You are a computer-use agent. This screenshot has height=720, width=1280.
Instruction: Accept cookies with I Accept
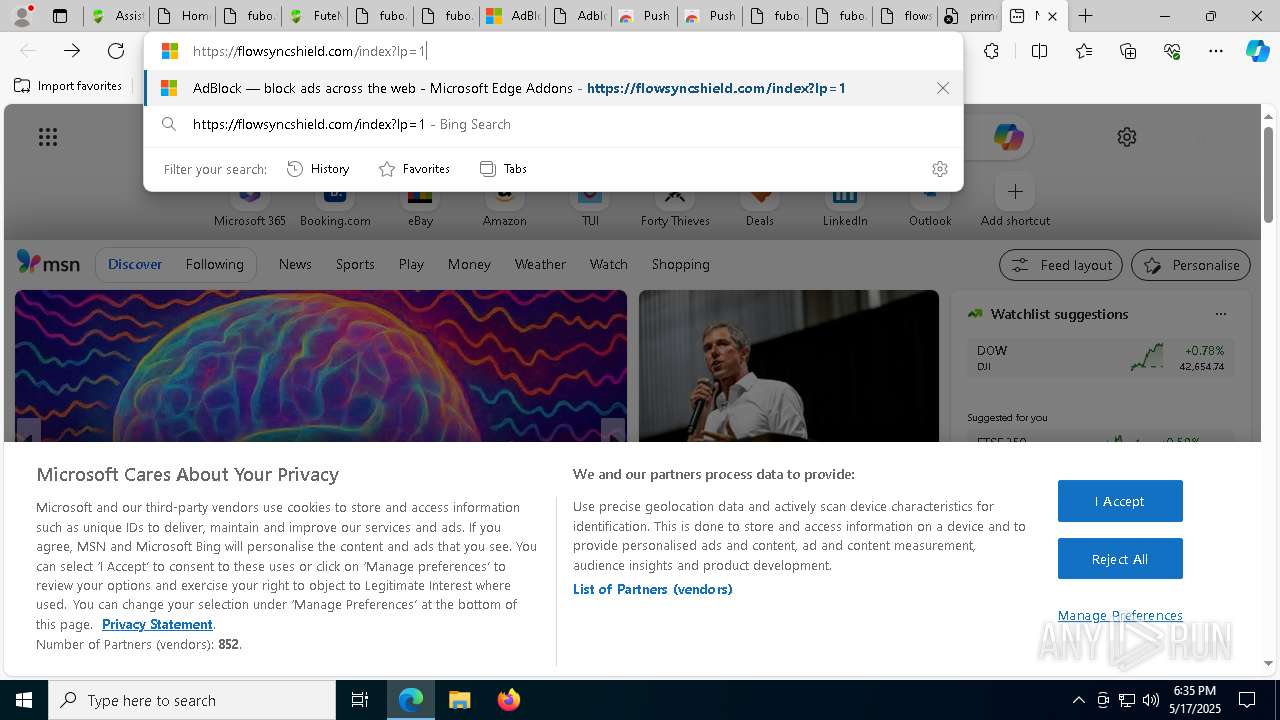1120,501
